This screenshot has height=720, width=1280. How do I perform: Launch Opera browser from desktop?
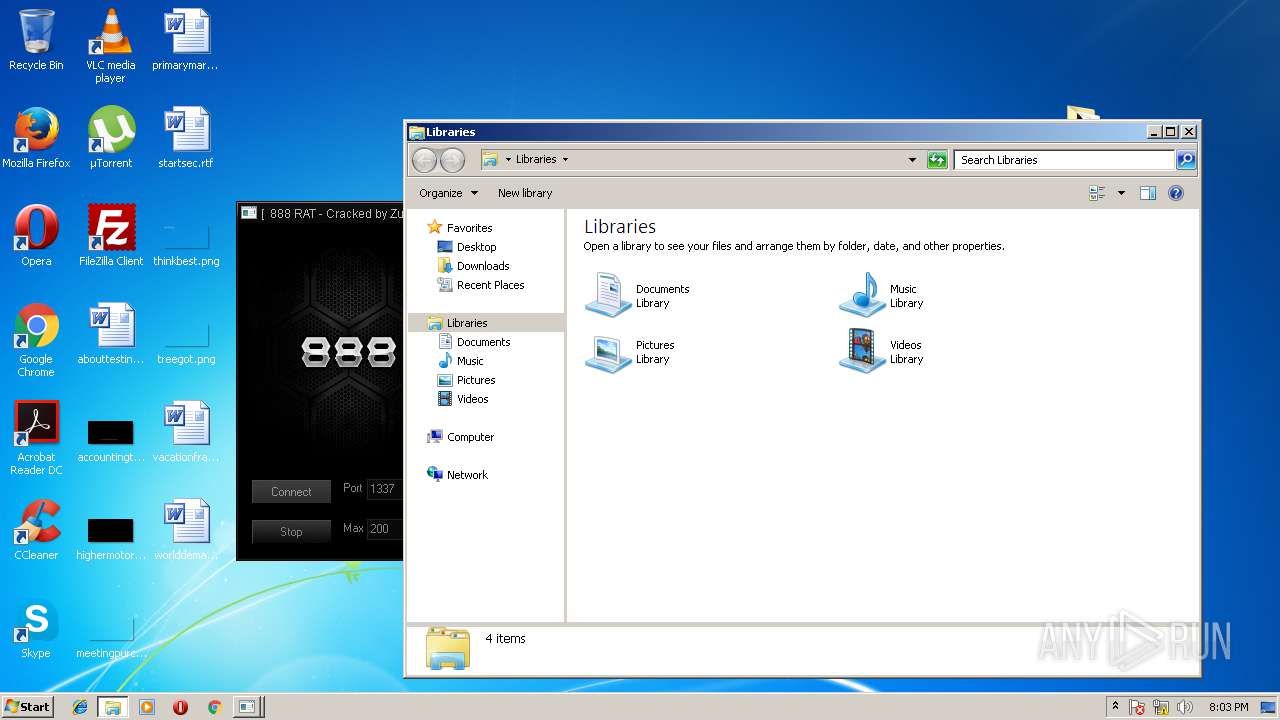(x=36, y=236)
